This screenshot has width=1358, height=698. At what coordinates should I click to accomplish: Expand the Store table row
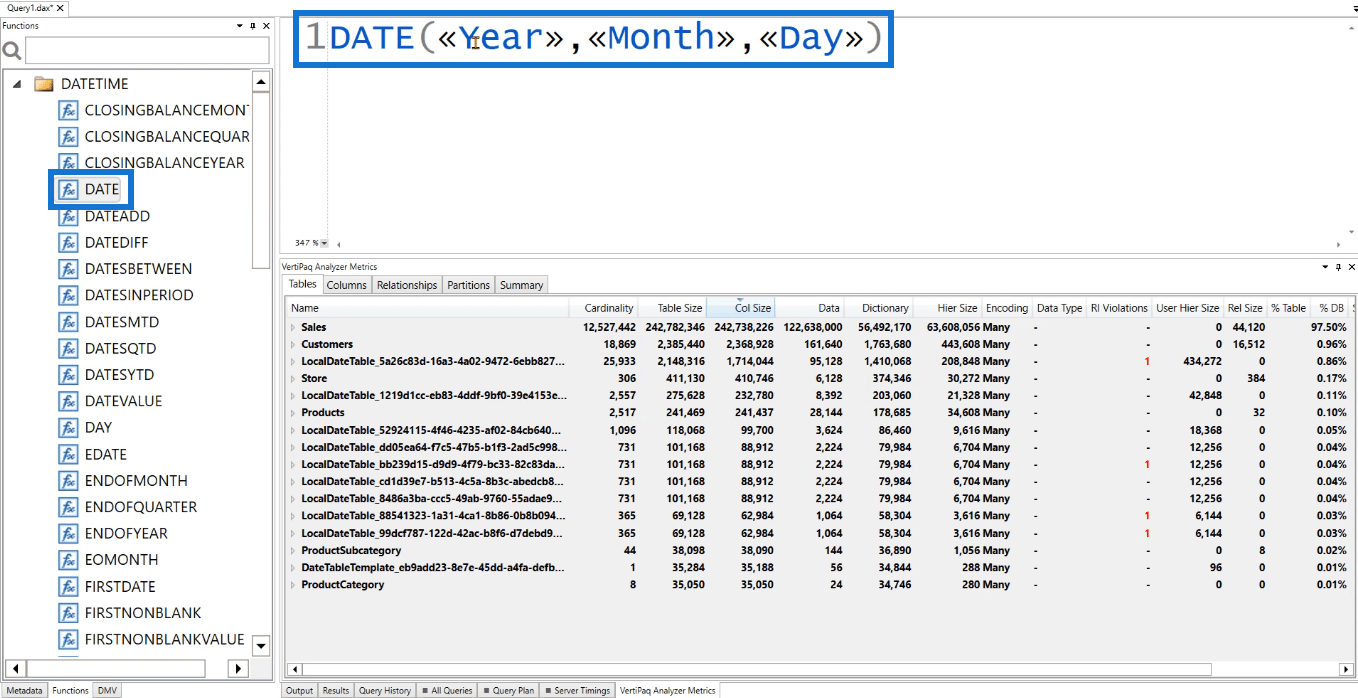[293, 378]
